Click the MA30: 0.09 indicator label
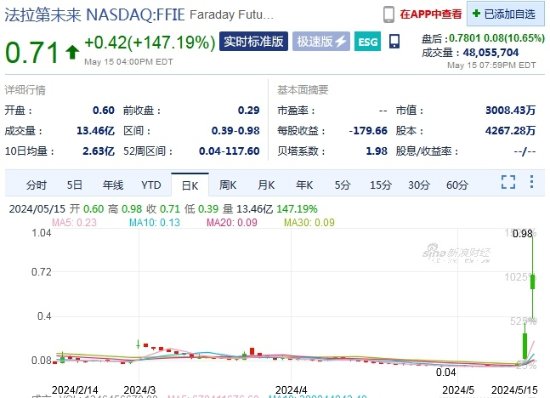Image resolution: width=550 pixels, height=398 pixels. click(x=309, y=222)
